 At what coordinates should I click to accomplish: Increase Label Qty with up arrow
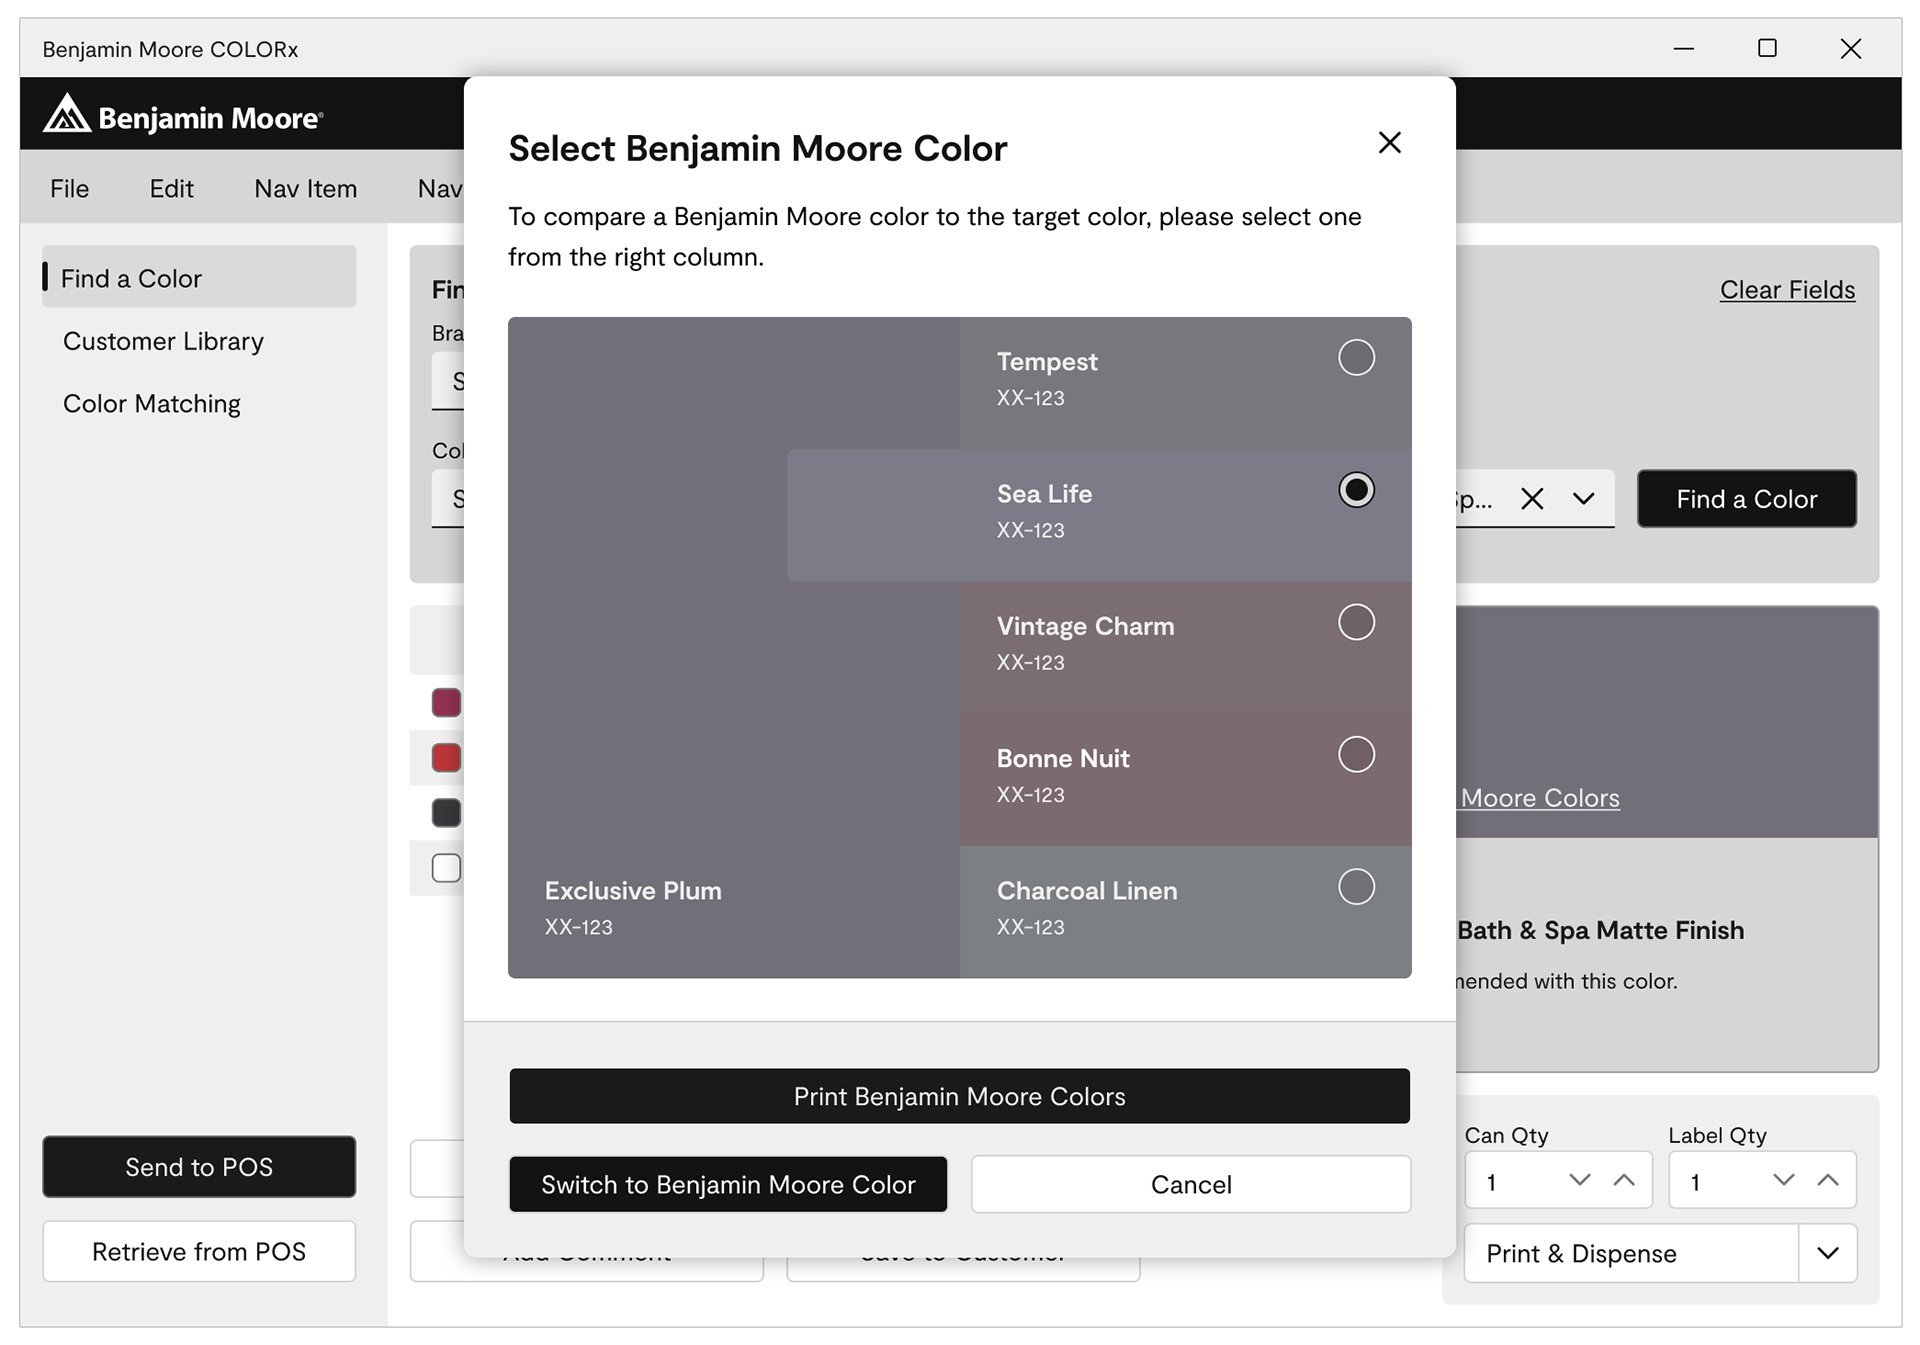click(x=1827, y=1181)
